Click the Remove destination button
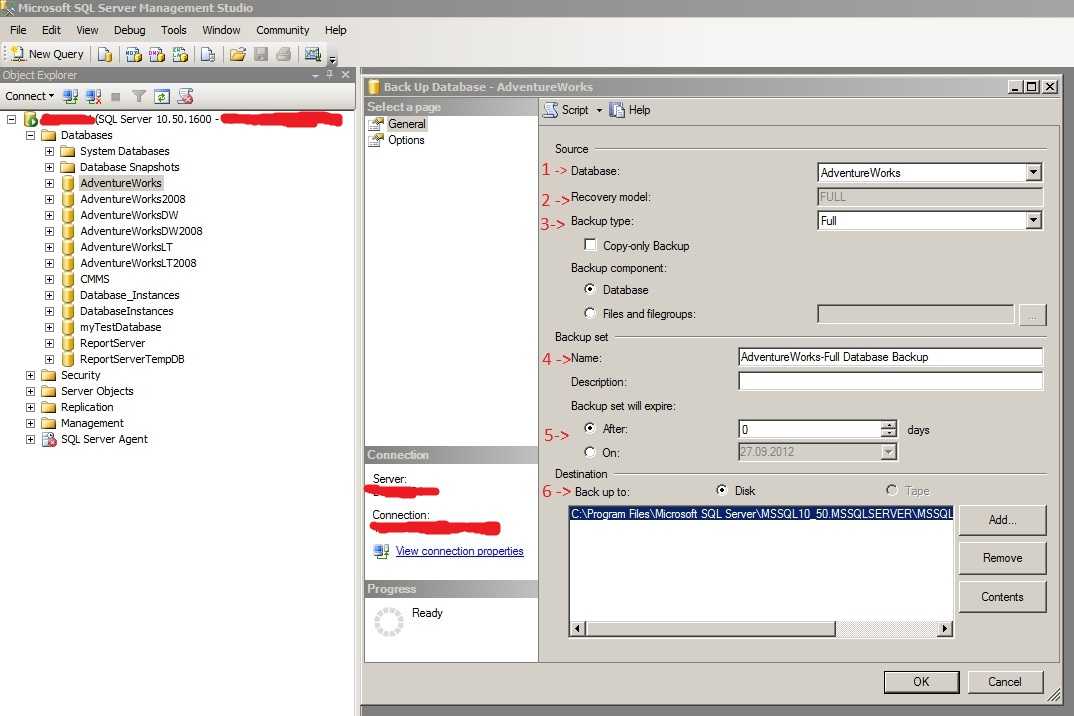 pos(1002,558)
